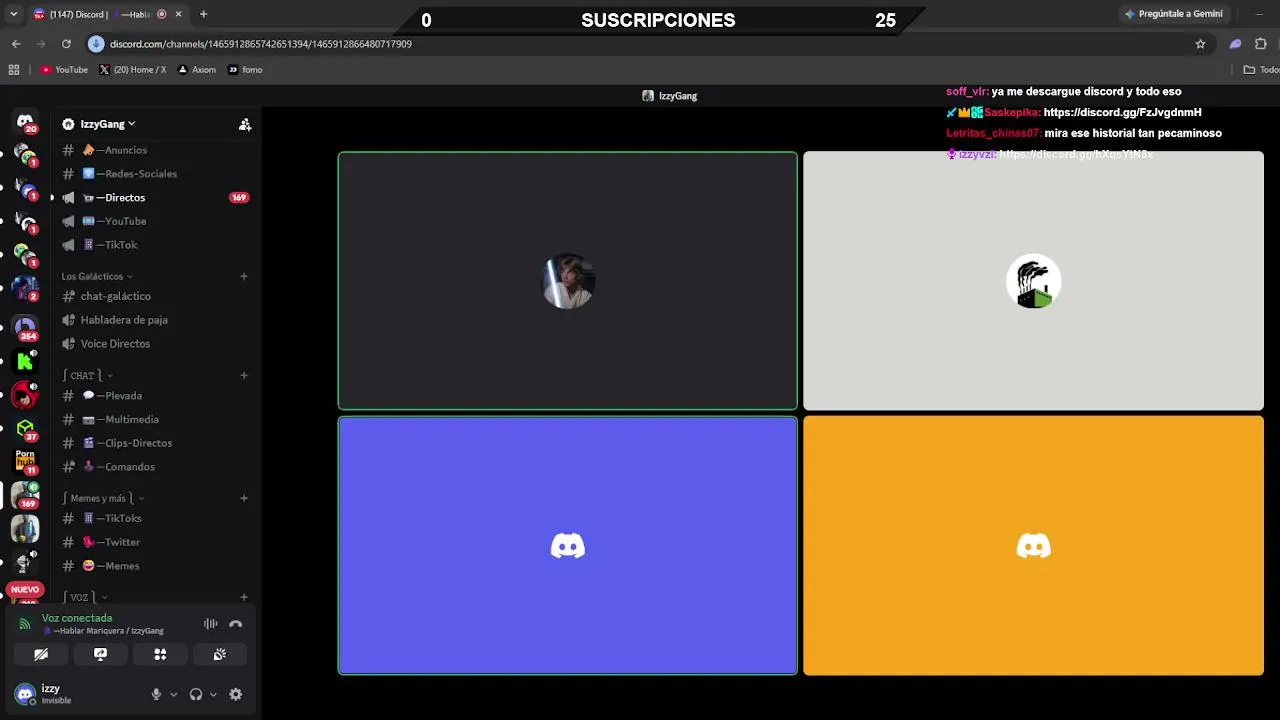Screen dimensions: 1280x720
Task: Open the Twitter channel
Action: tap(156, 542)
